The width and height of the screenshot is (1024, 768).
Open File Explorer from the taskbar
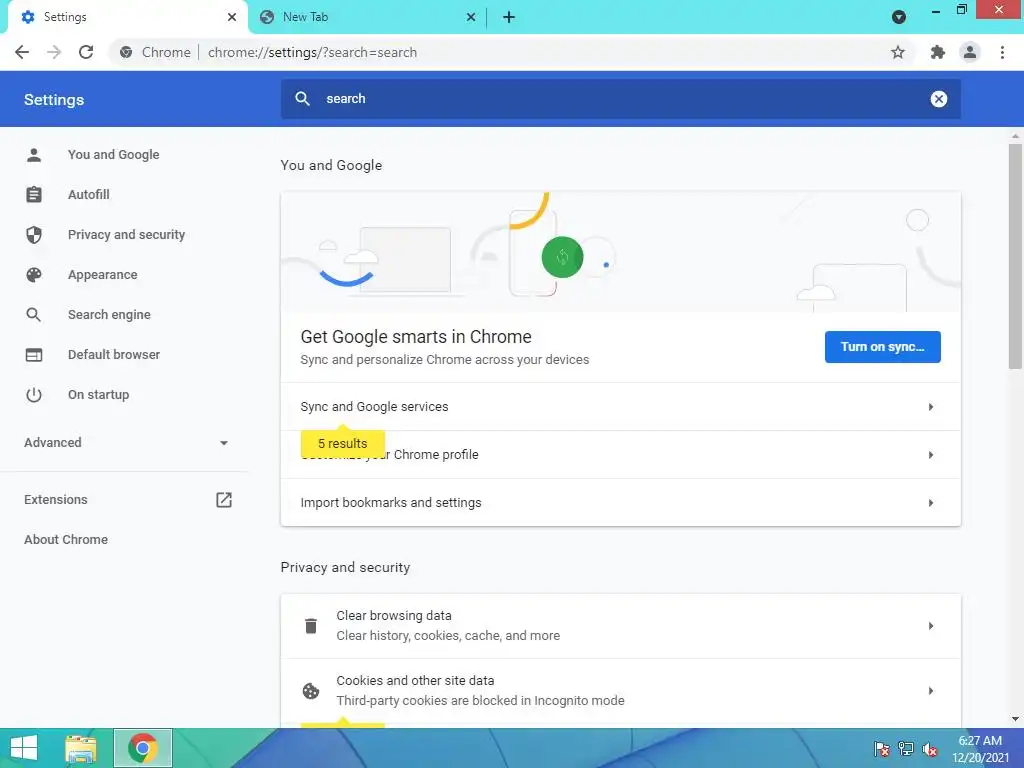pos(81,748)
